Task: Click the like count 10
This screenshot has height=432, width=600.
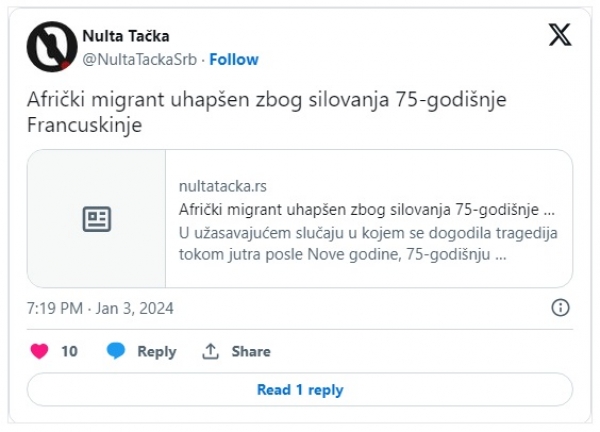Action: pyautogui.click(x=69, y=351)
